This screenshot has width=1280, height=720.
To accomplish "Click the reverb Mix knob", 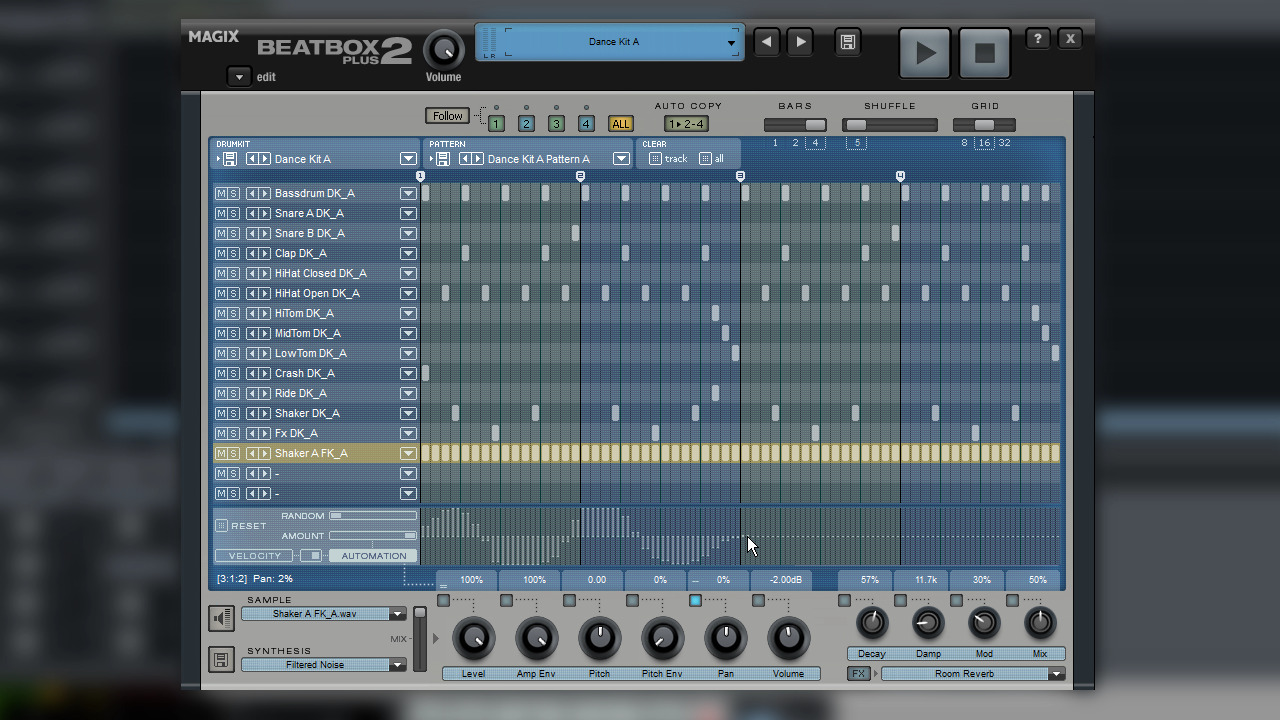I will (1040, 623).
